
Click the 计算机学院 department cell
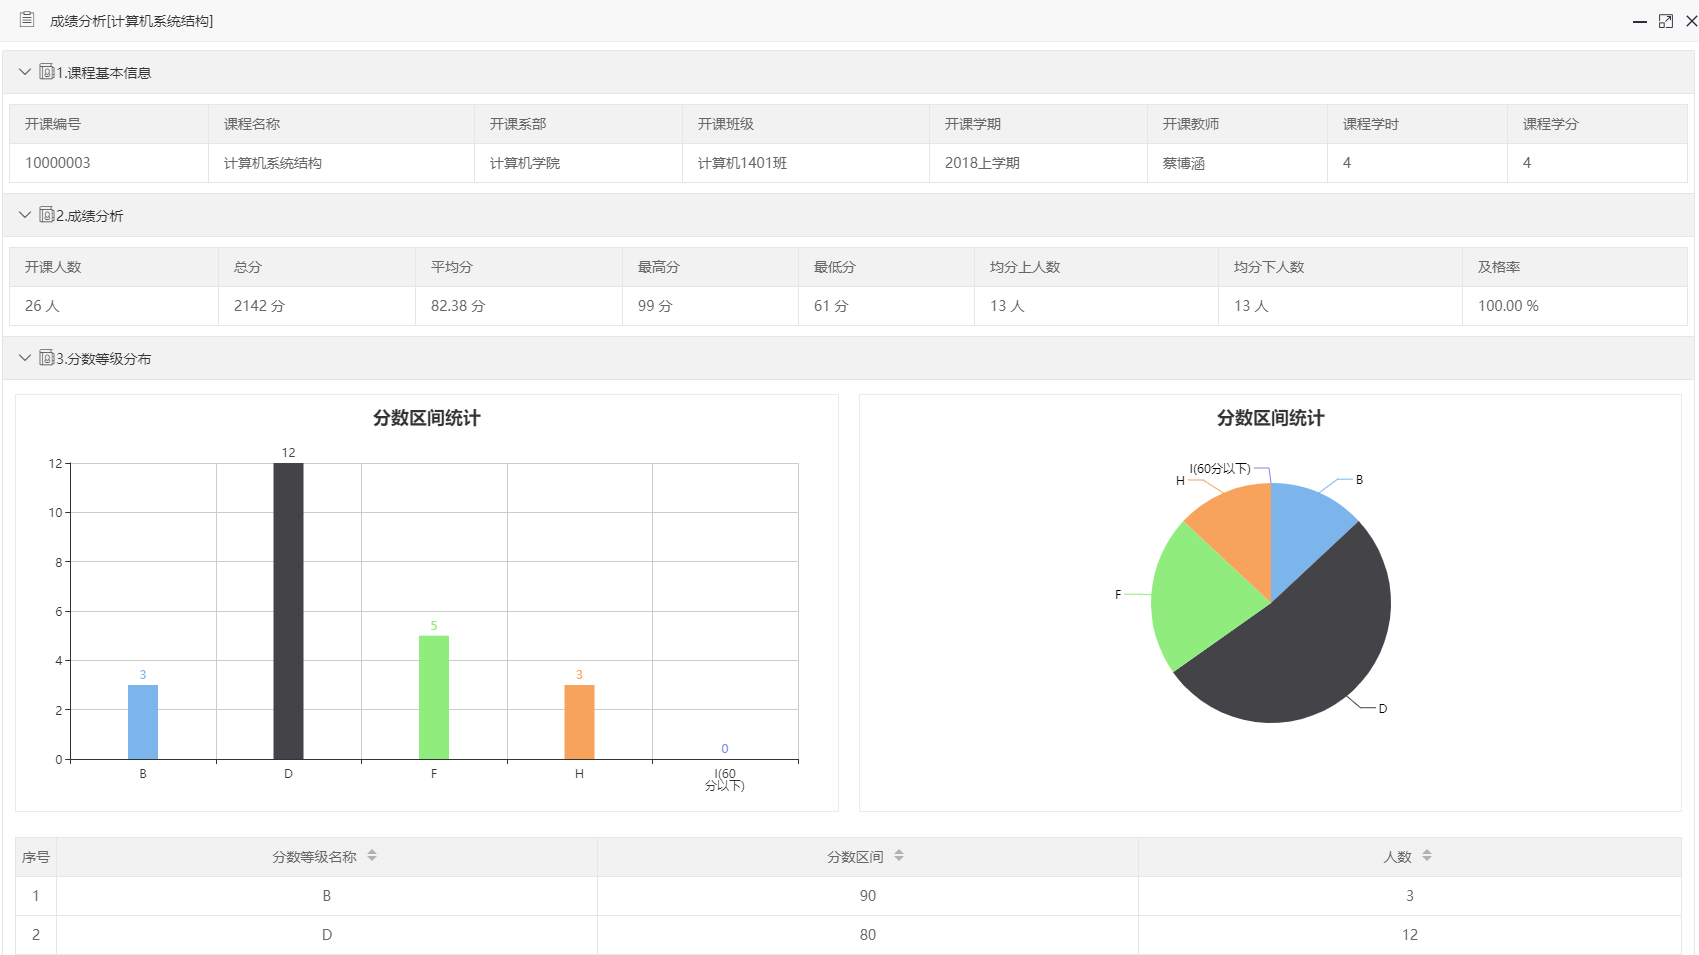578,163
